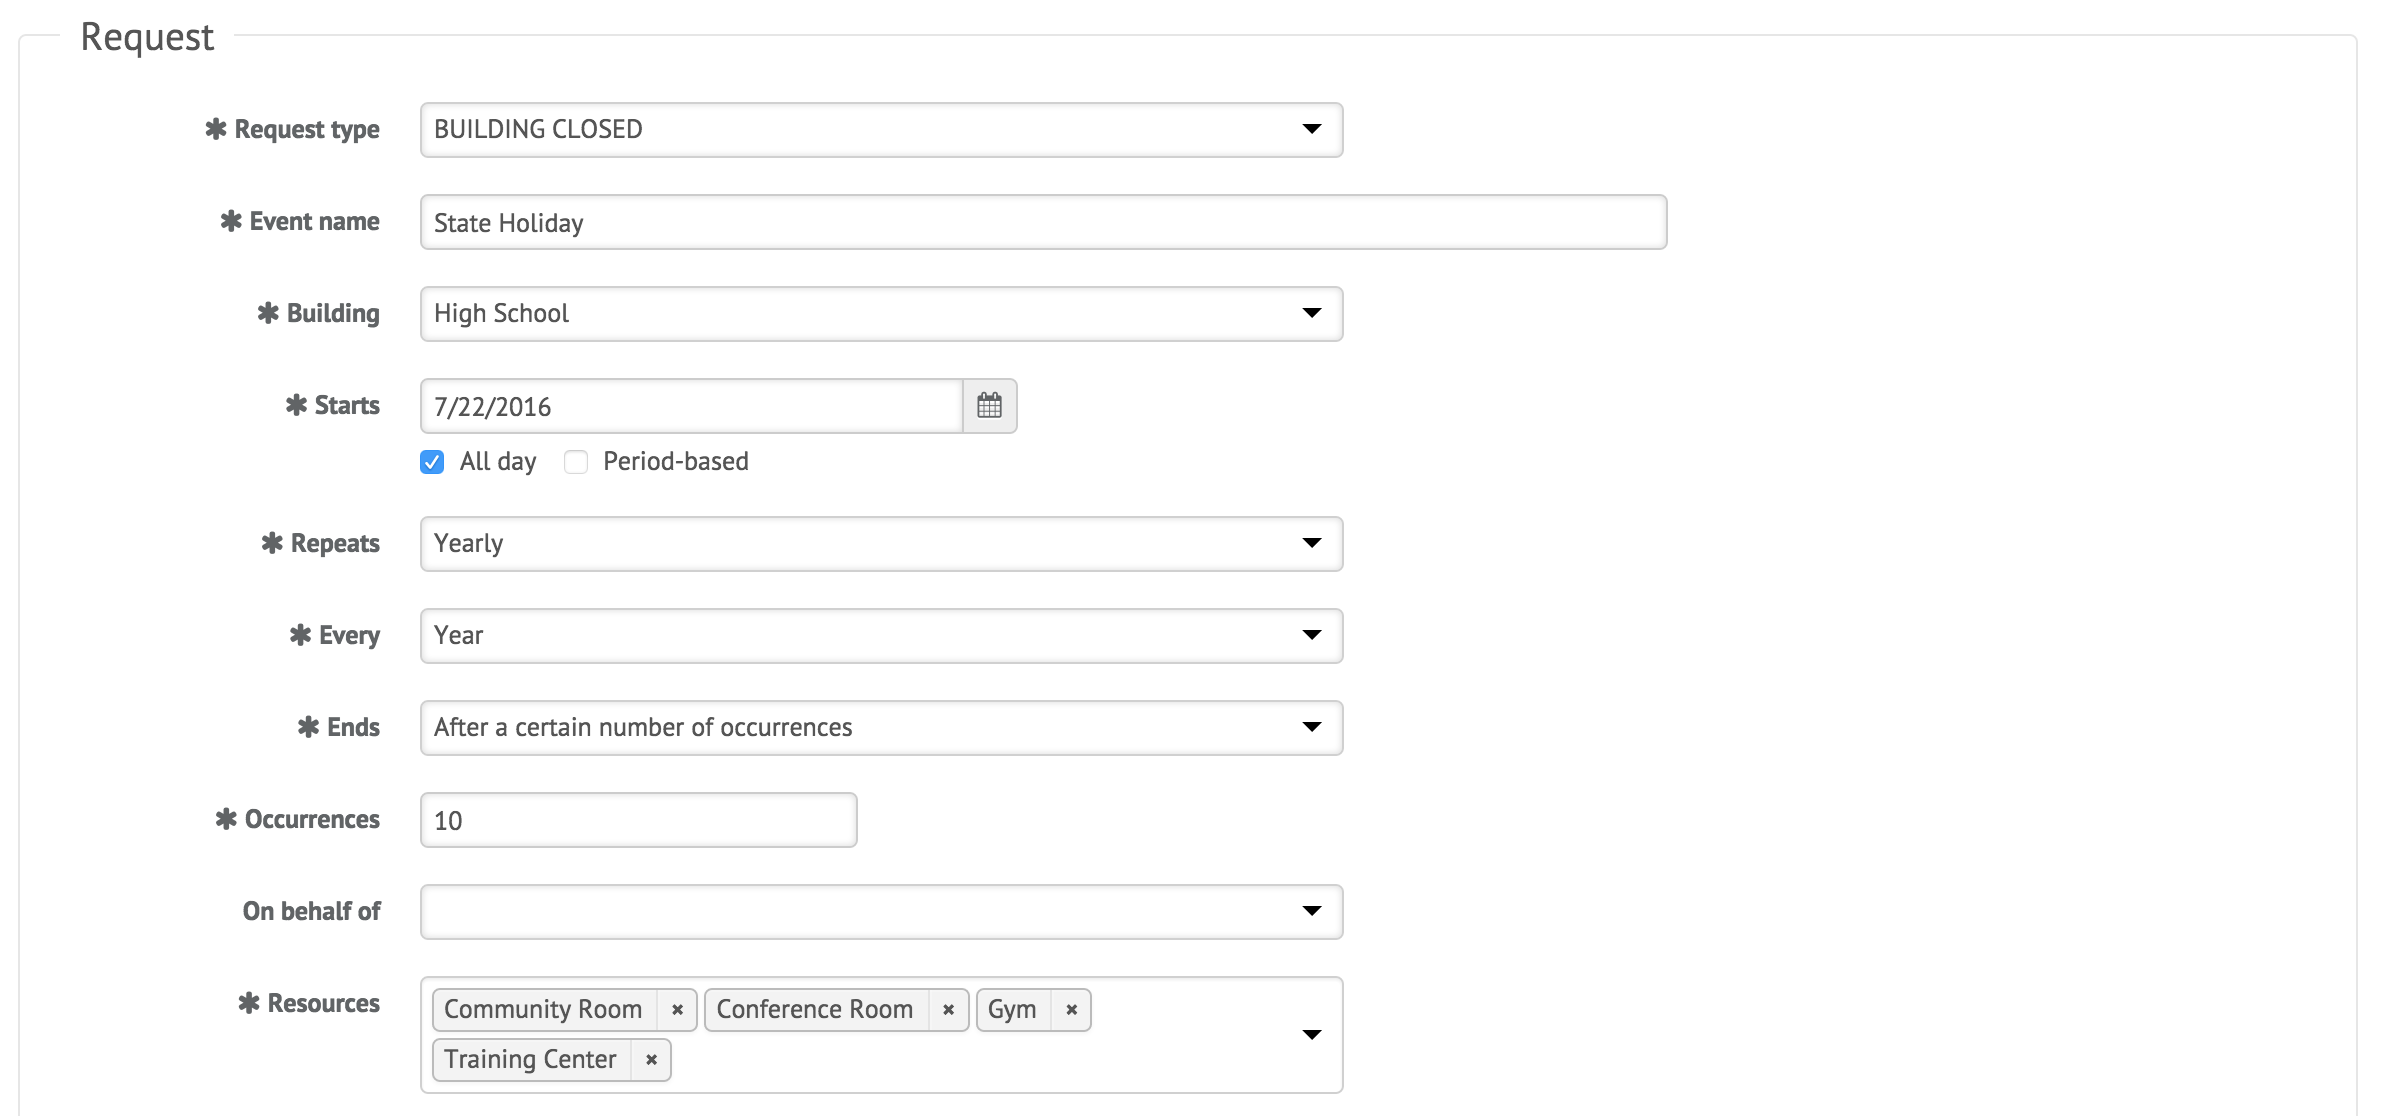The width and height of the screenshot is (2384, 1116).
Task: Remove Community Room resource tag
Action: pos(677,1010)
